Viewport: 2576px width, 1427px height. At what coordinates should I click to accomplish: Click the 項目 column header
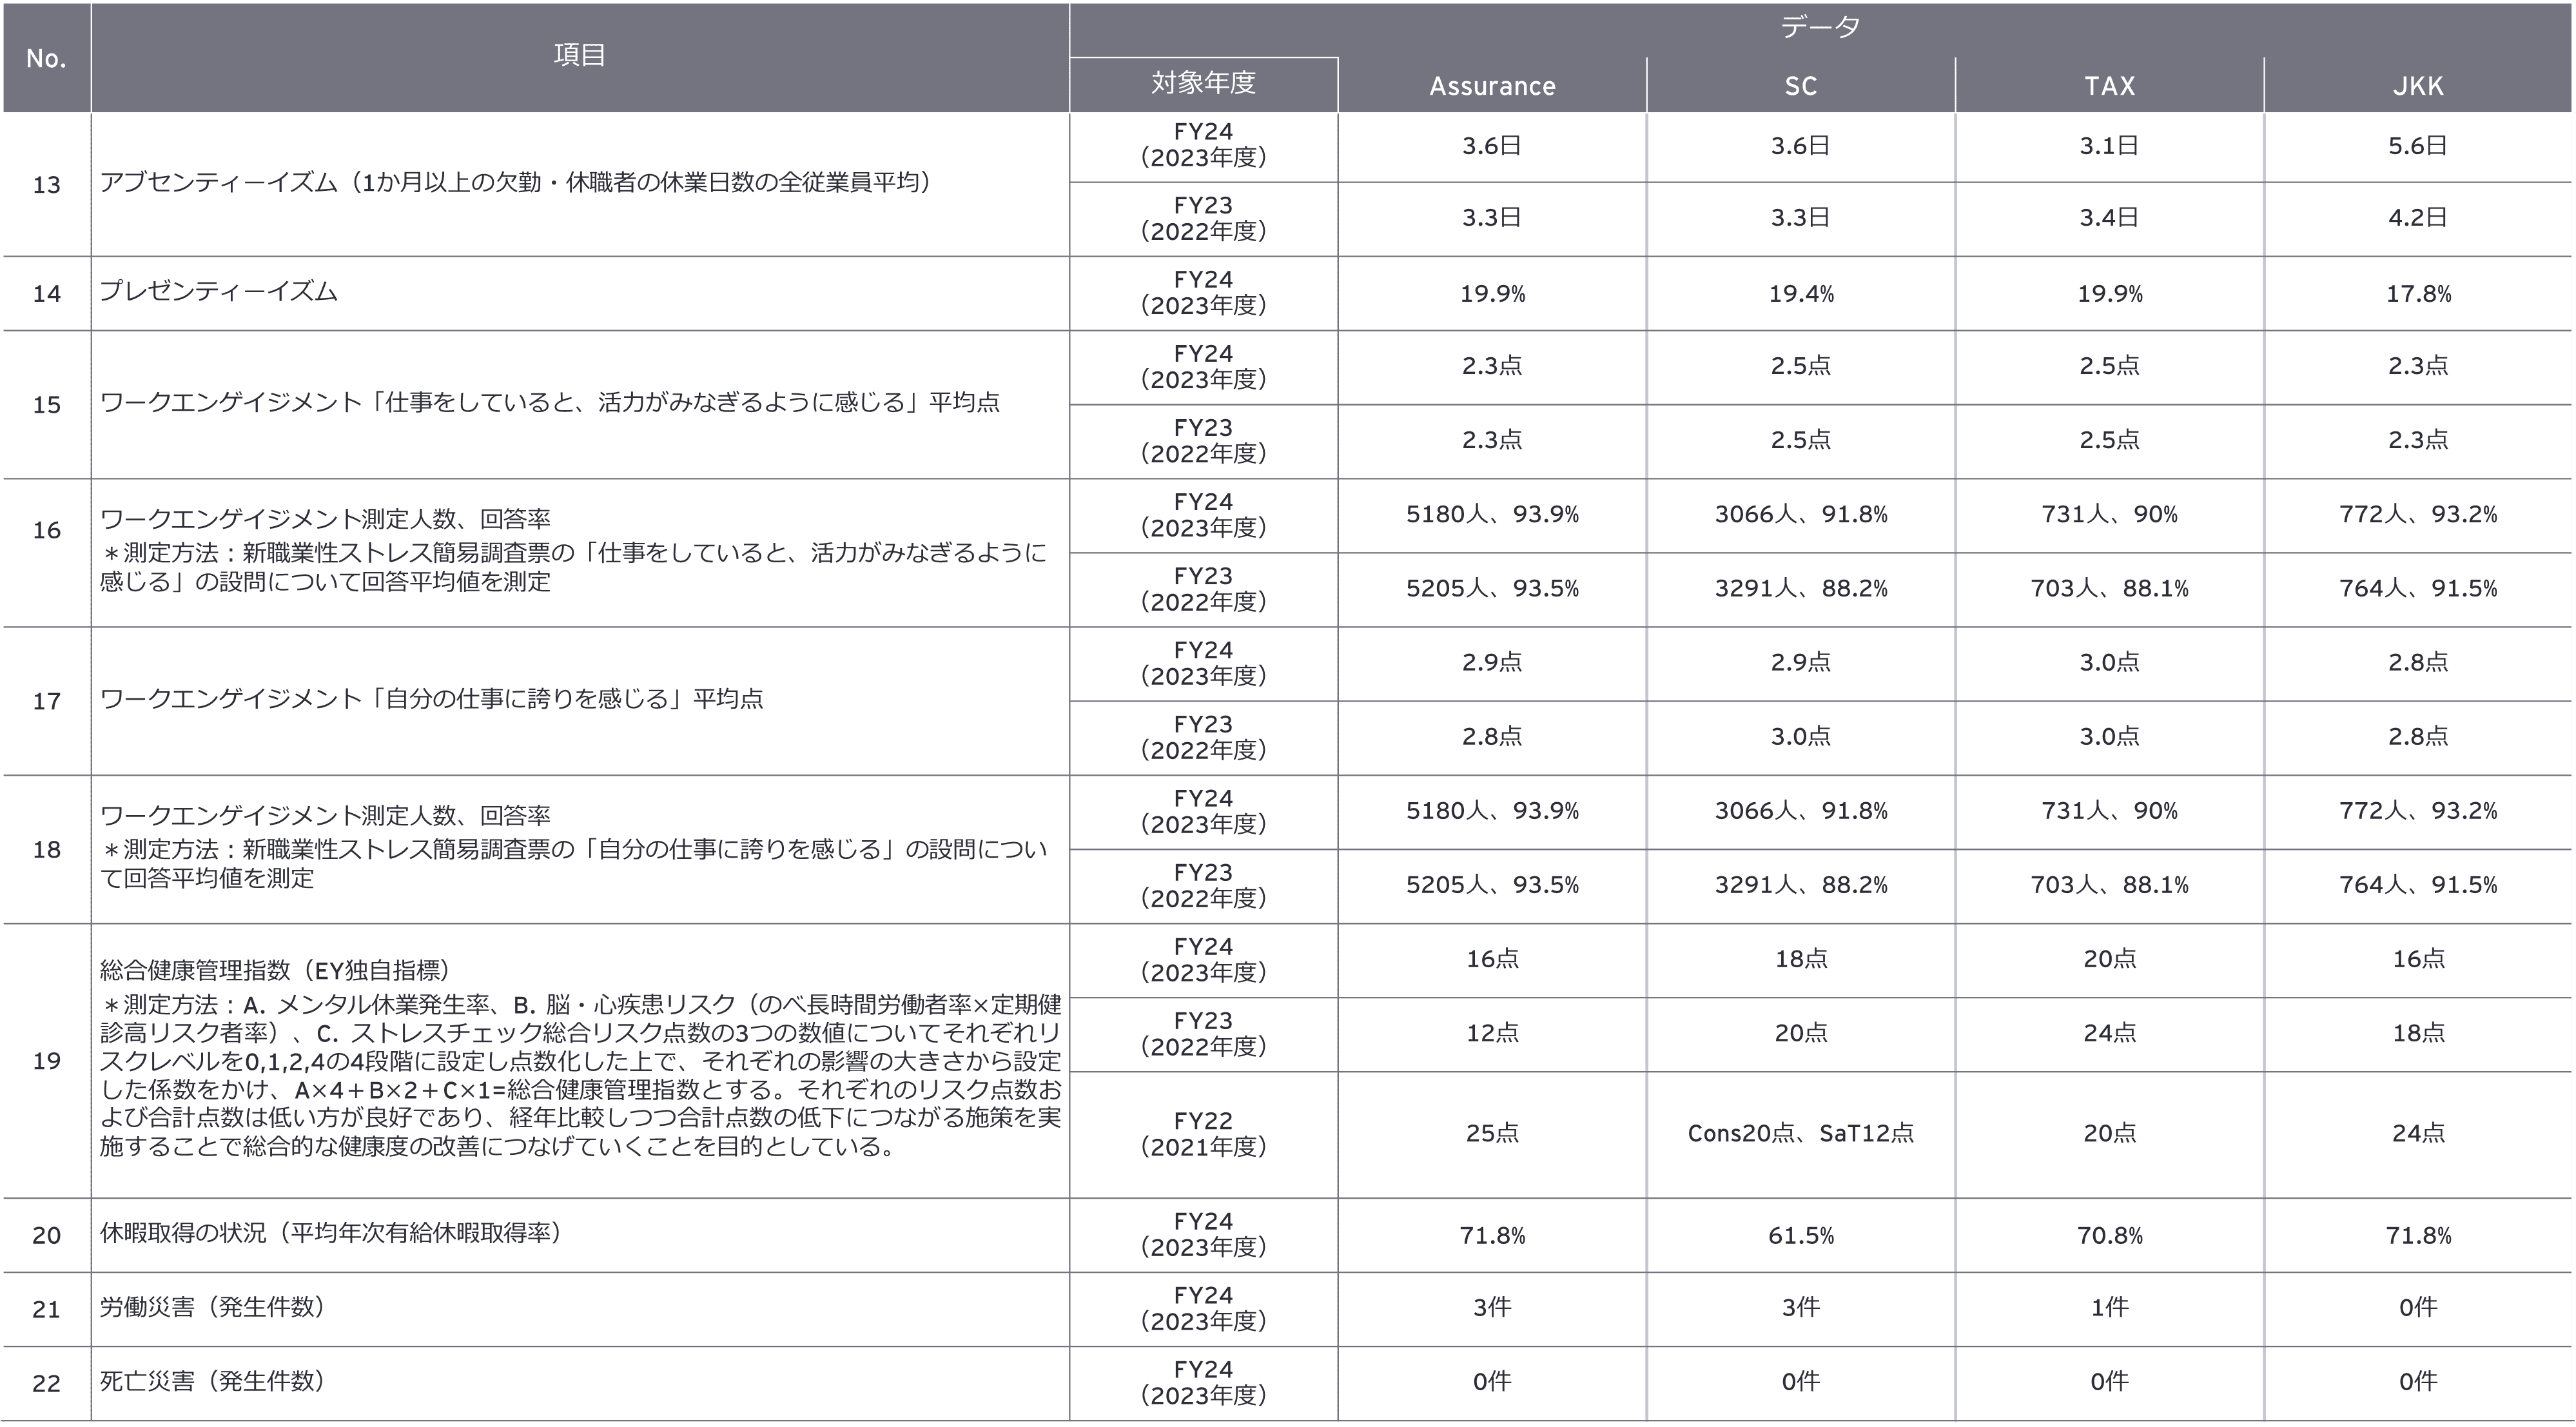[579, 56]
